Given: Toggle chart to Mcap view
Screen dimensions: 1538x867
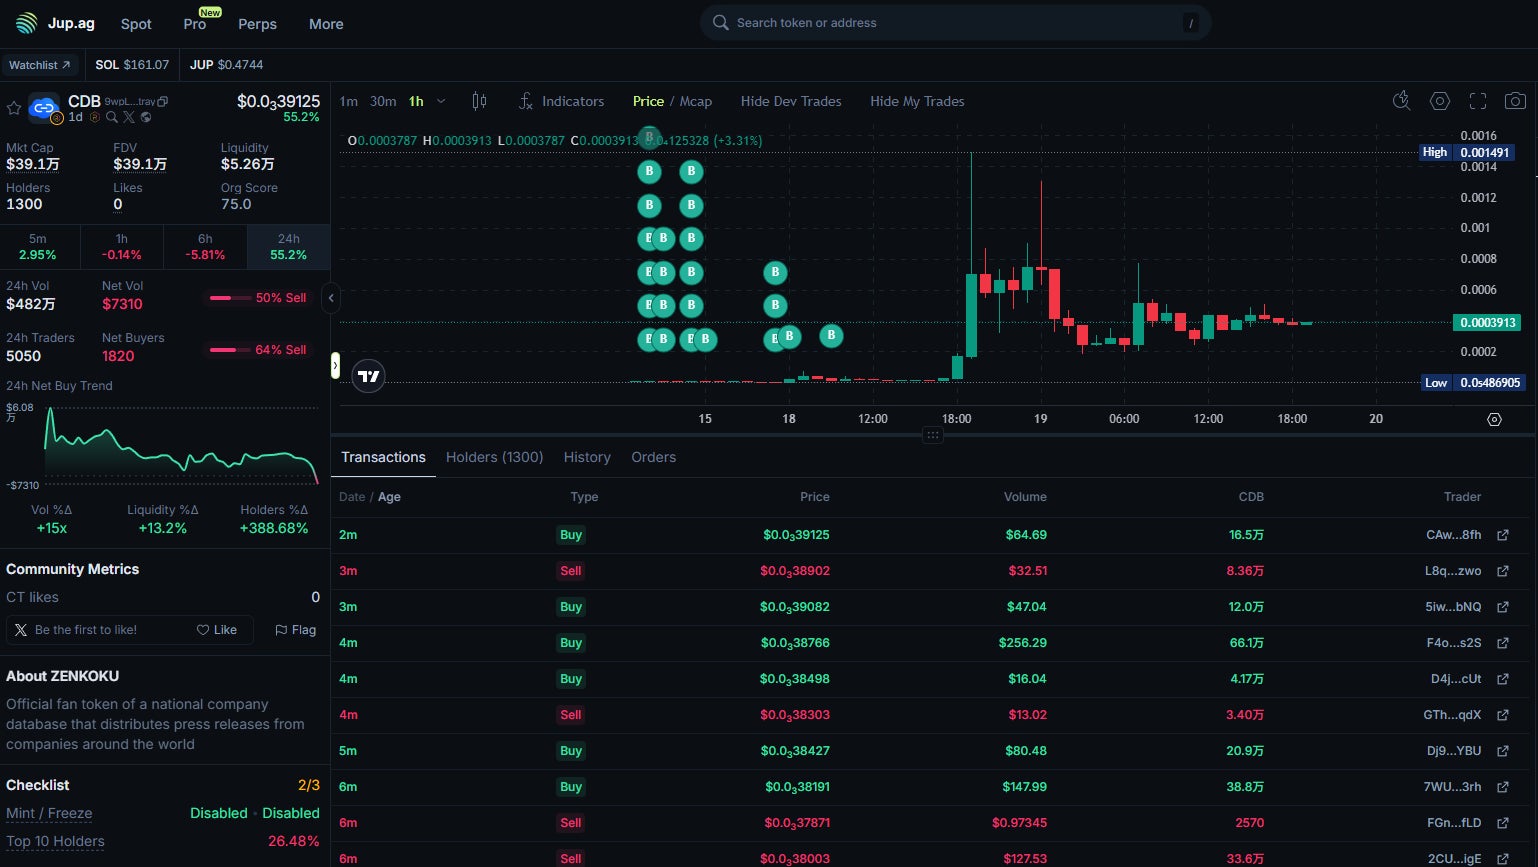Looking at the screenshot, I should pyautogui.click(x=696, y=101).
